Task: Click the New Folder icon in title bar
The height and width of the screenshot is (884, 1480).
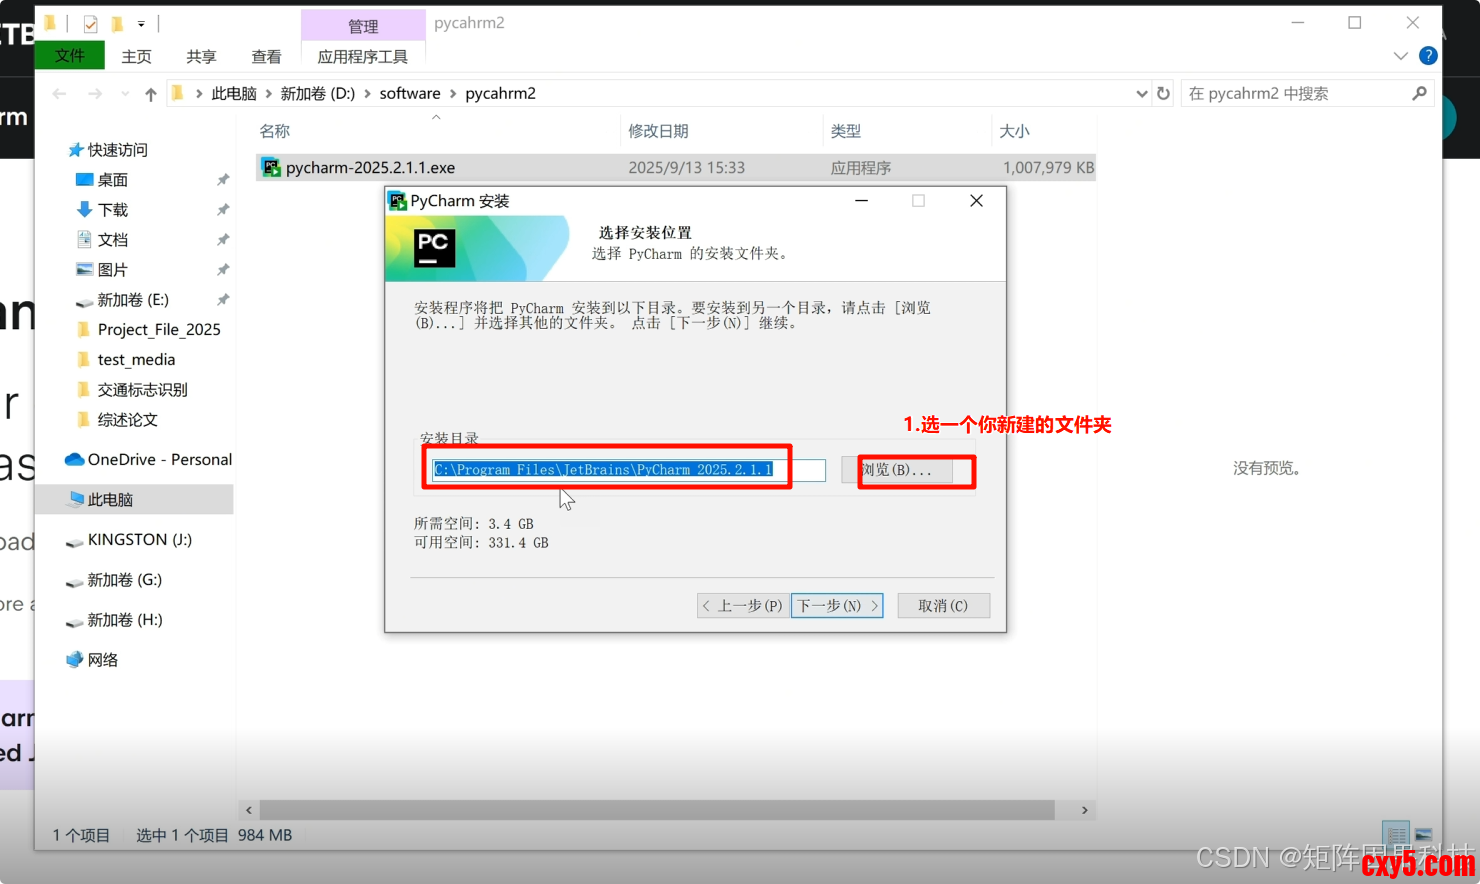Action: coord(117,23)
